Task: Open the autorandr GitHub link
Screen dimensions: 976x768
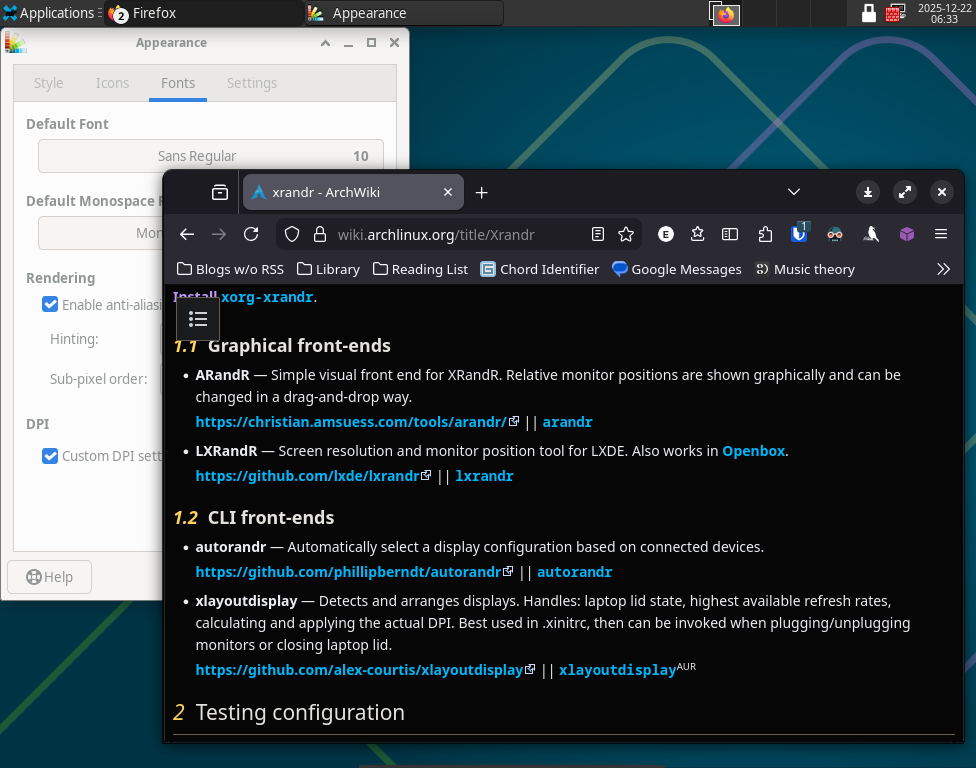Action: click(x=348, y=573)
